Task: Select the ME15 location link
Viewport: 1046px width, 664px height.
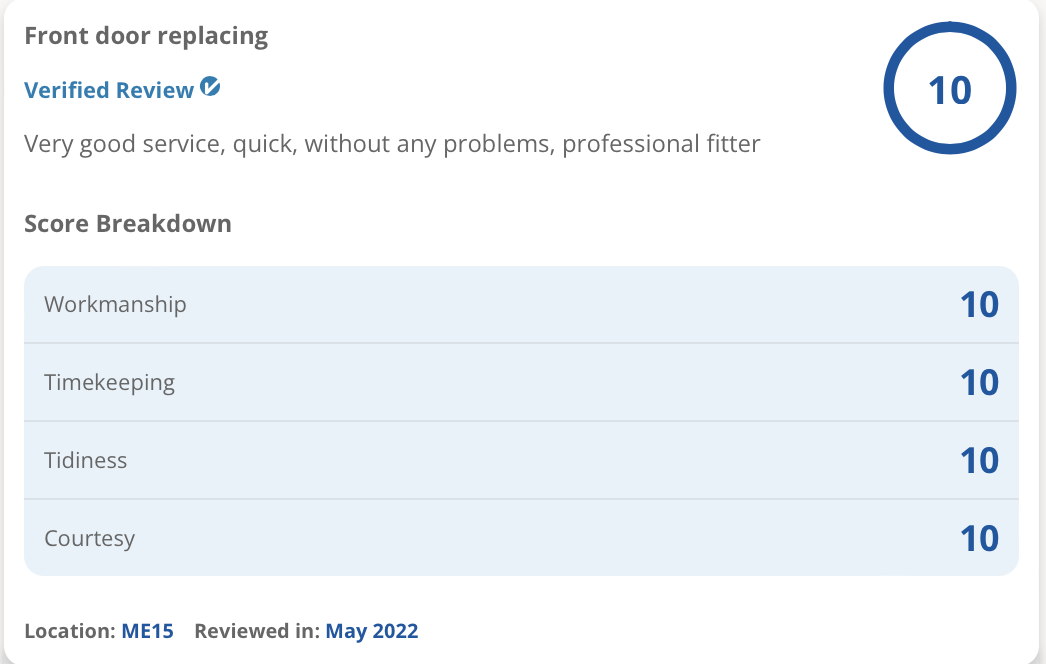Action: coord(147,631)
